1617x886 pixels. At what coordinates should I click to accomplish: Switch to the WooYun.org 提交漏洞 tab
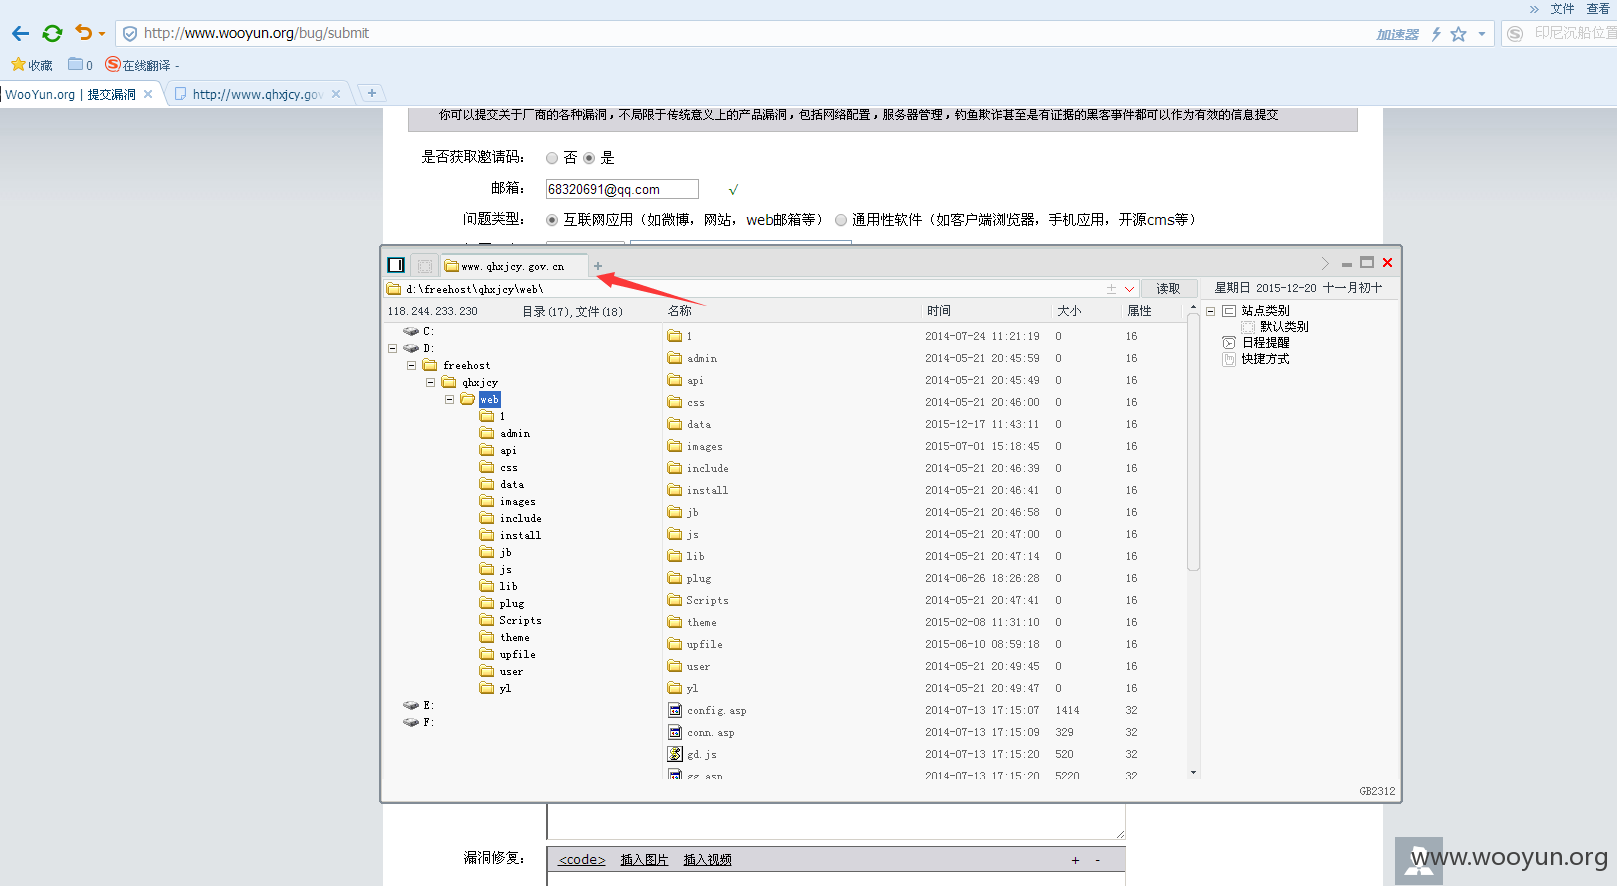point(70,94)
